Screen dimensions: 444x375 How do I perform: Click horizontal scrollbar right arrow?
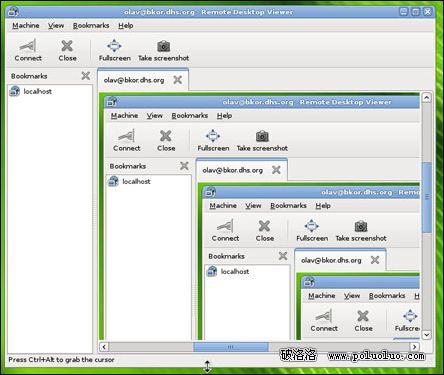[415, 347]
